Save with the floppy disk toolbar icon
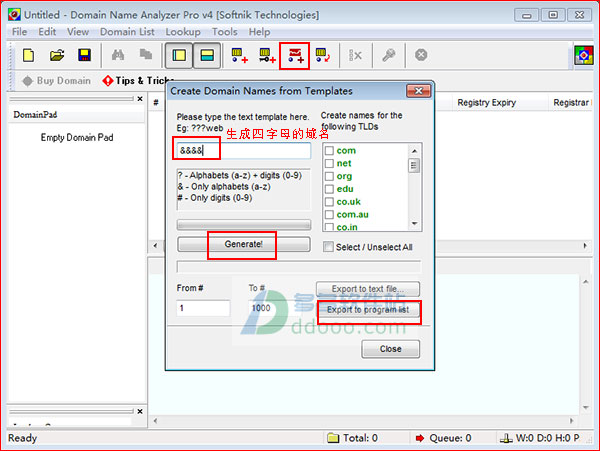 click(85, 55)
